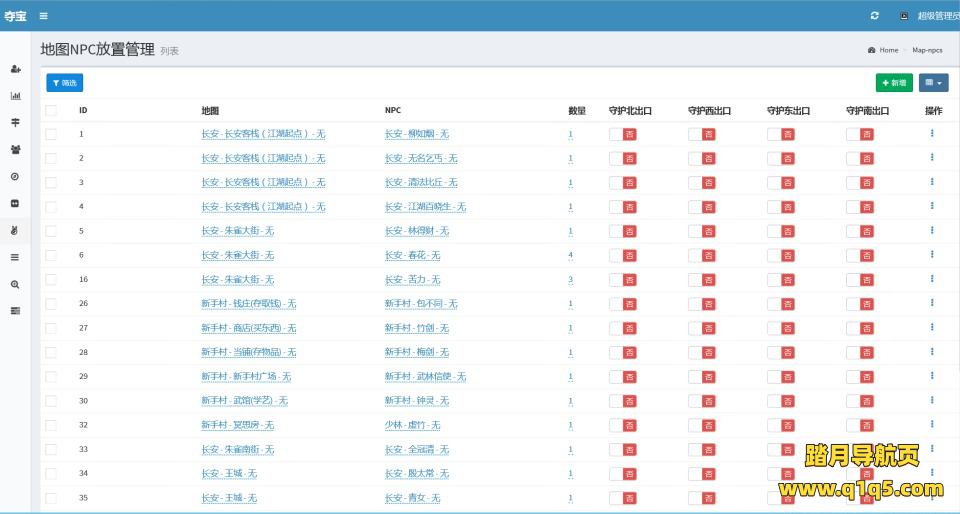Open the column selector dropdown button
This screenshot has width=960, height=514.
pos(933,83)
